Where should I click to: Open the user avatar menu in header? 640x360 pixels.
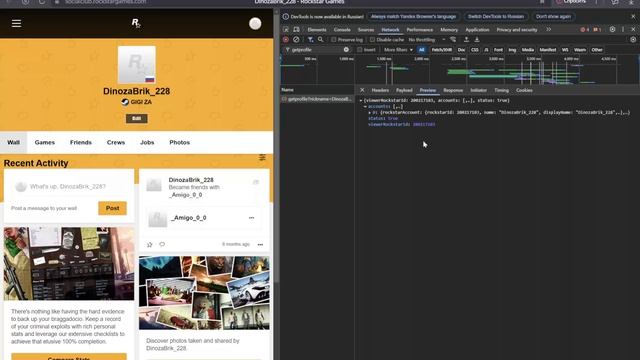coord(255,24)
